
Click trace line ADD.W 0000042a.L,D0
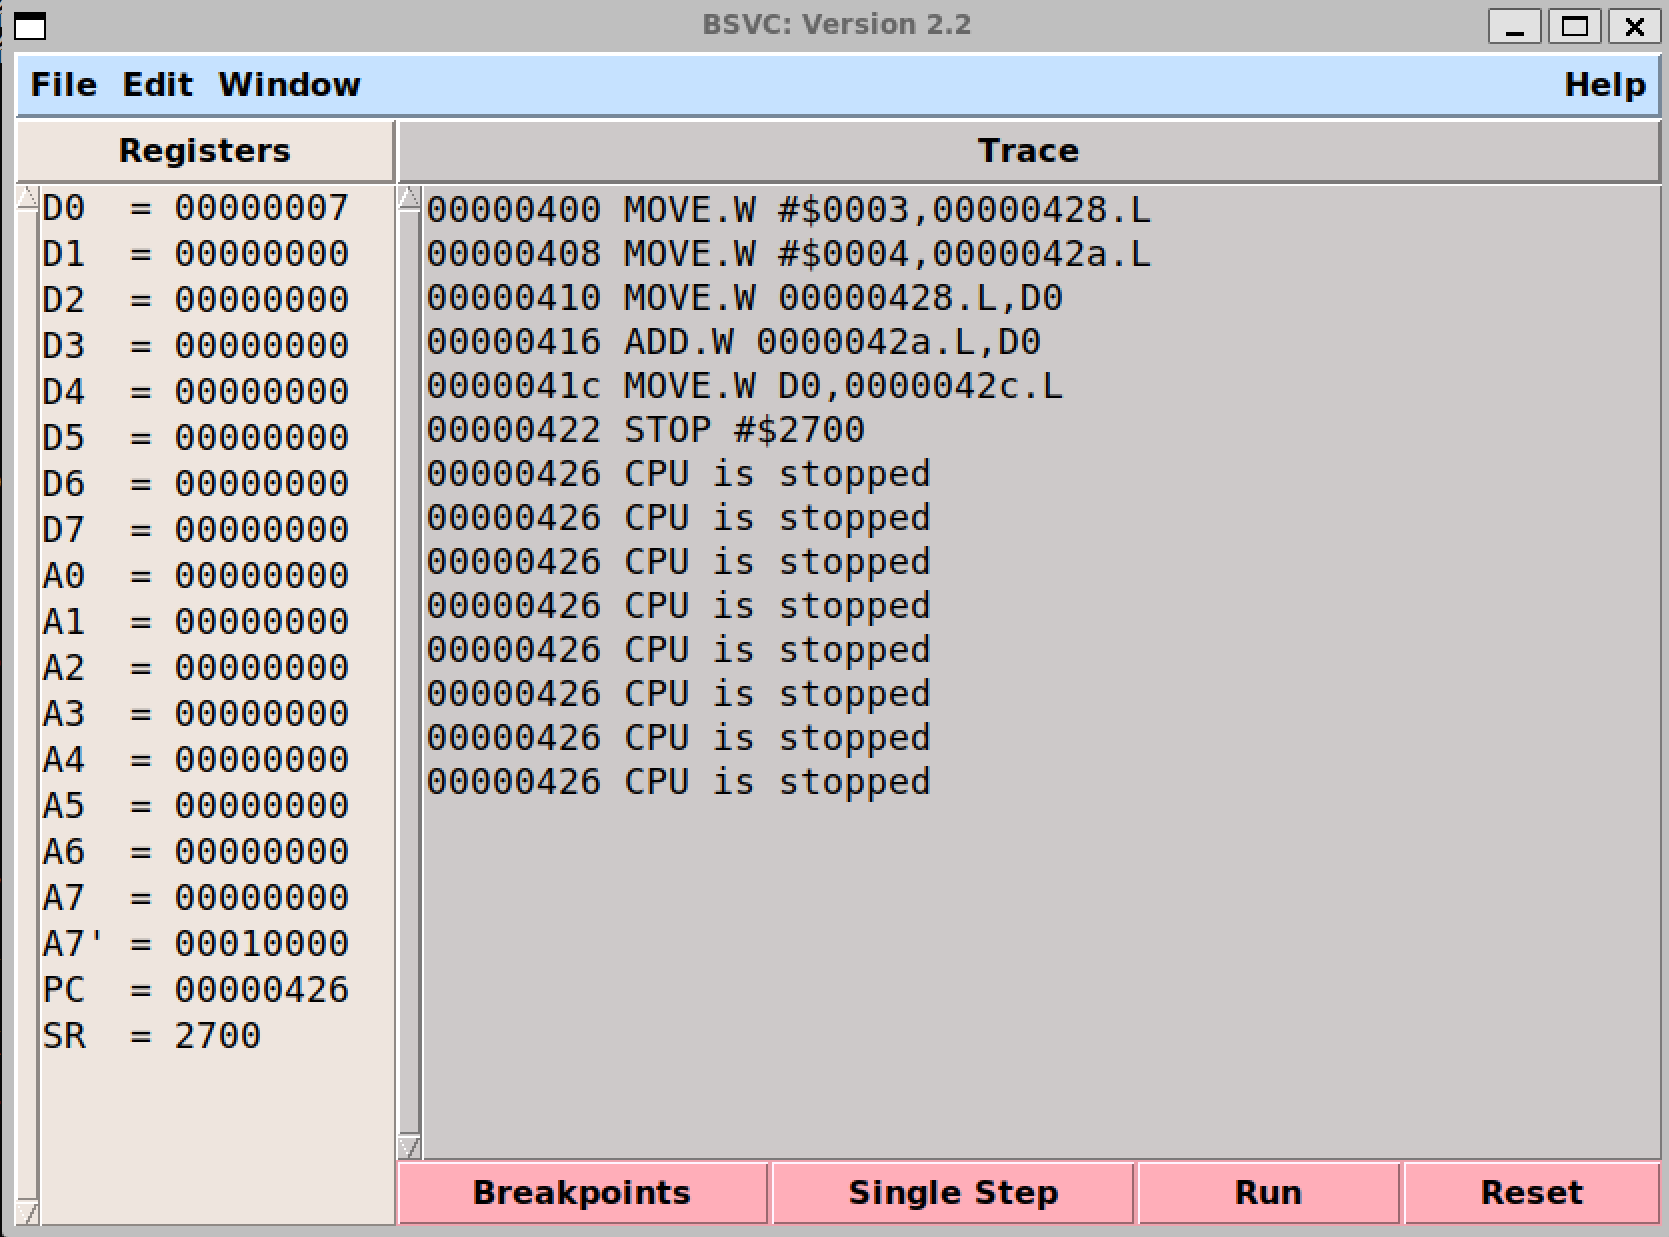pyautogui.click(x=734, y=342)
